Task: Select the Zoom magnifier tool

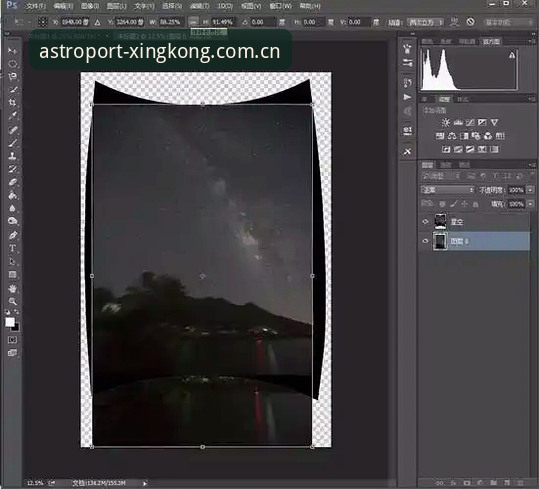Action: point(13,301)
